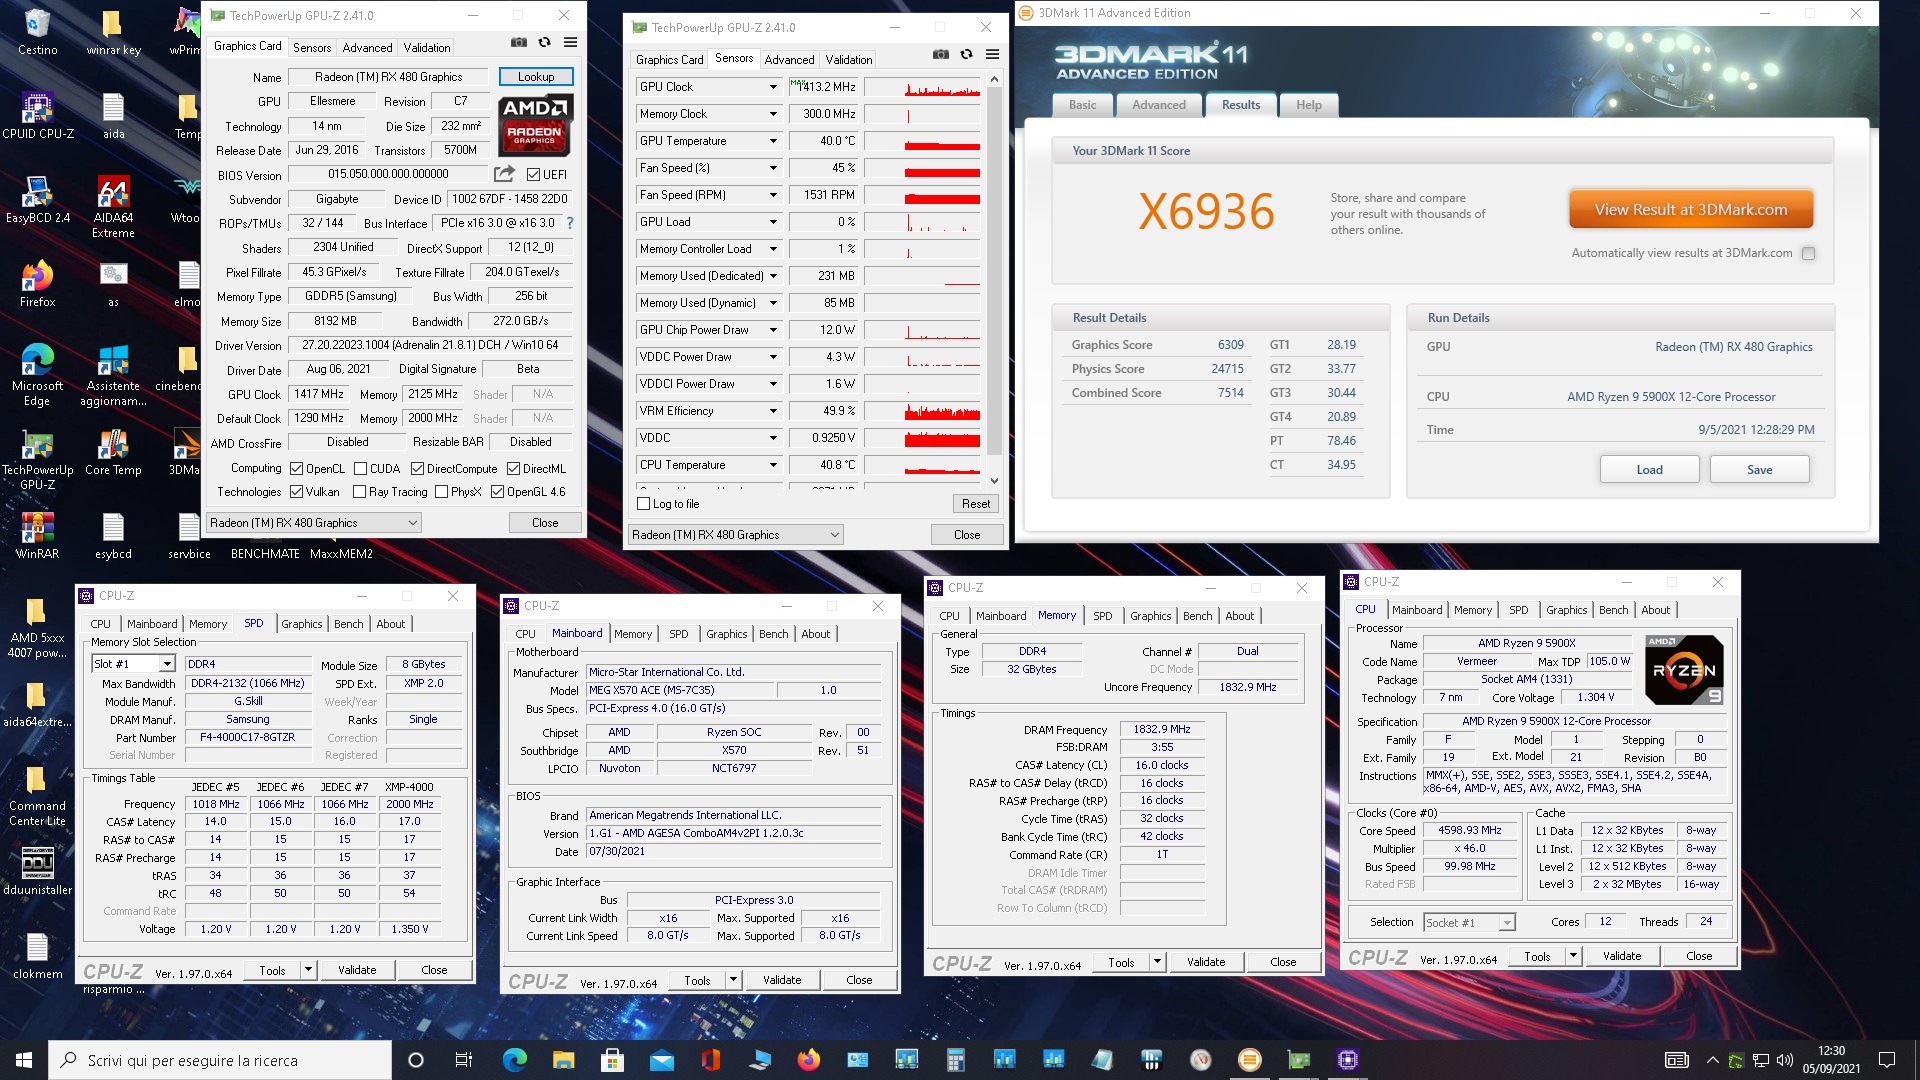This screenshot has width=1920, height=1080.
Task: Open TechPowerUp GPU-Z desktop icon
Action: (x=37, y=459)
